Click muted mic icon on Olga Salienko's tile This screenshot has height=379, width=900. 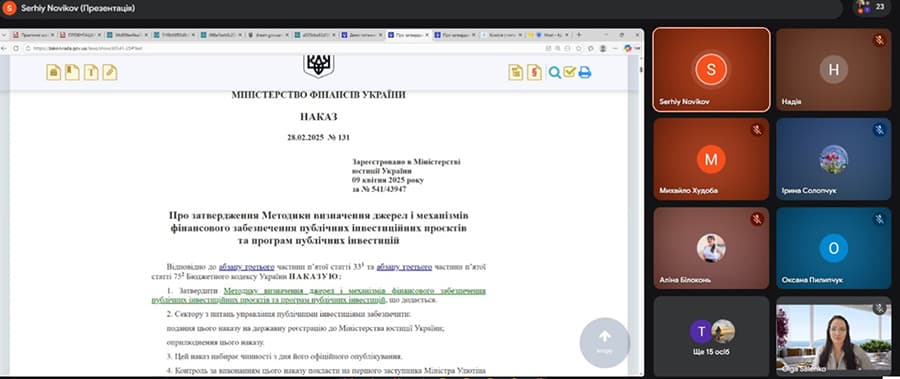tap(879, 308)
